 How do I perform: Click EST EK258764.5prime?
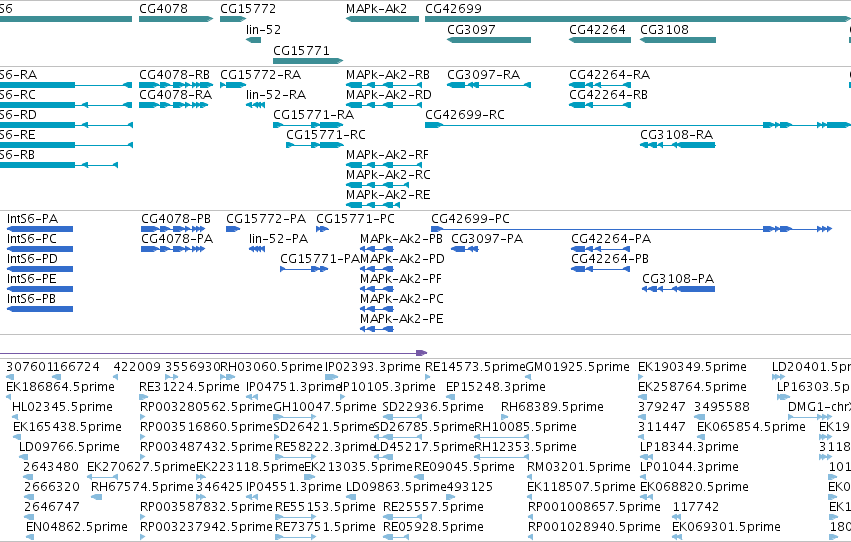click(x=641, y=397)
